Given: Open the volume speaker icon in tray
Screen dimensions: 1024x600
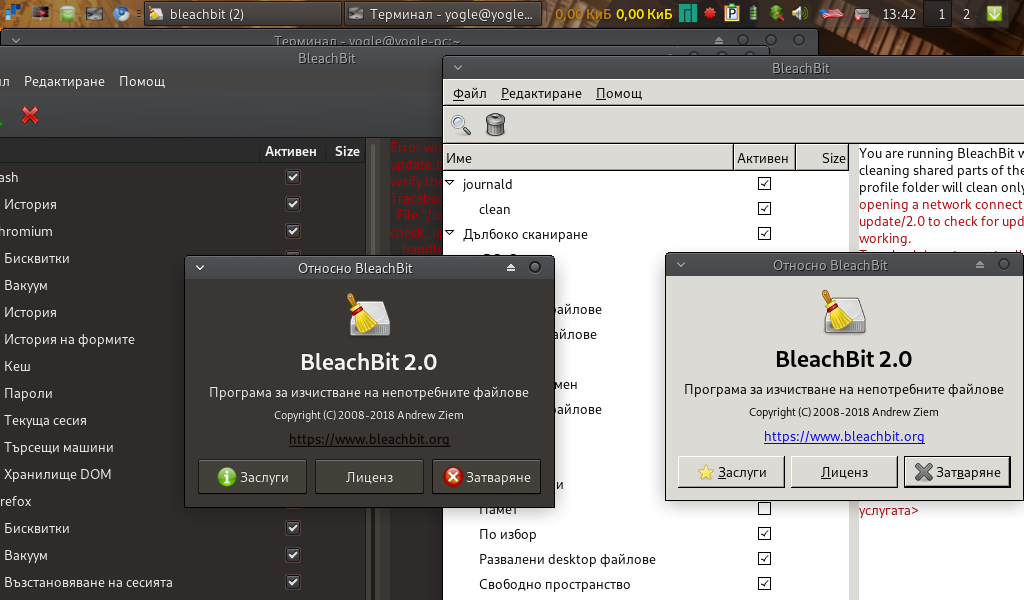Looking at the screenshot, I should (x=800, y=13).
